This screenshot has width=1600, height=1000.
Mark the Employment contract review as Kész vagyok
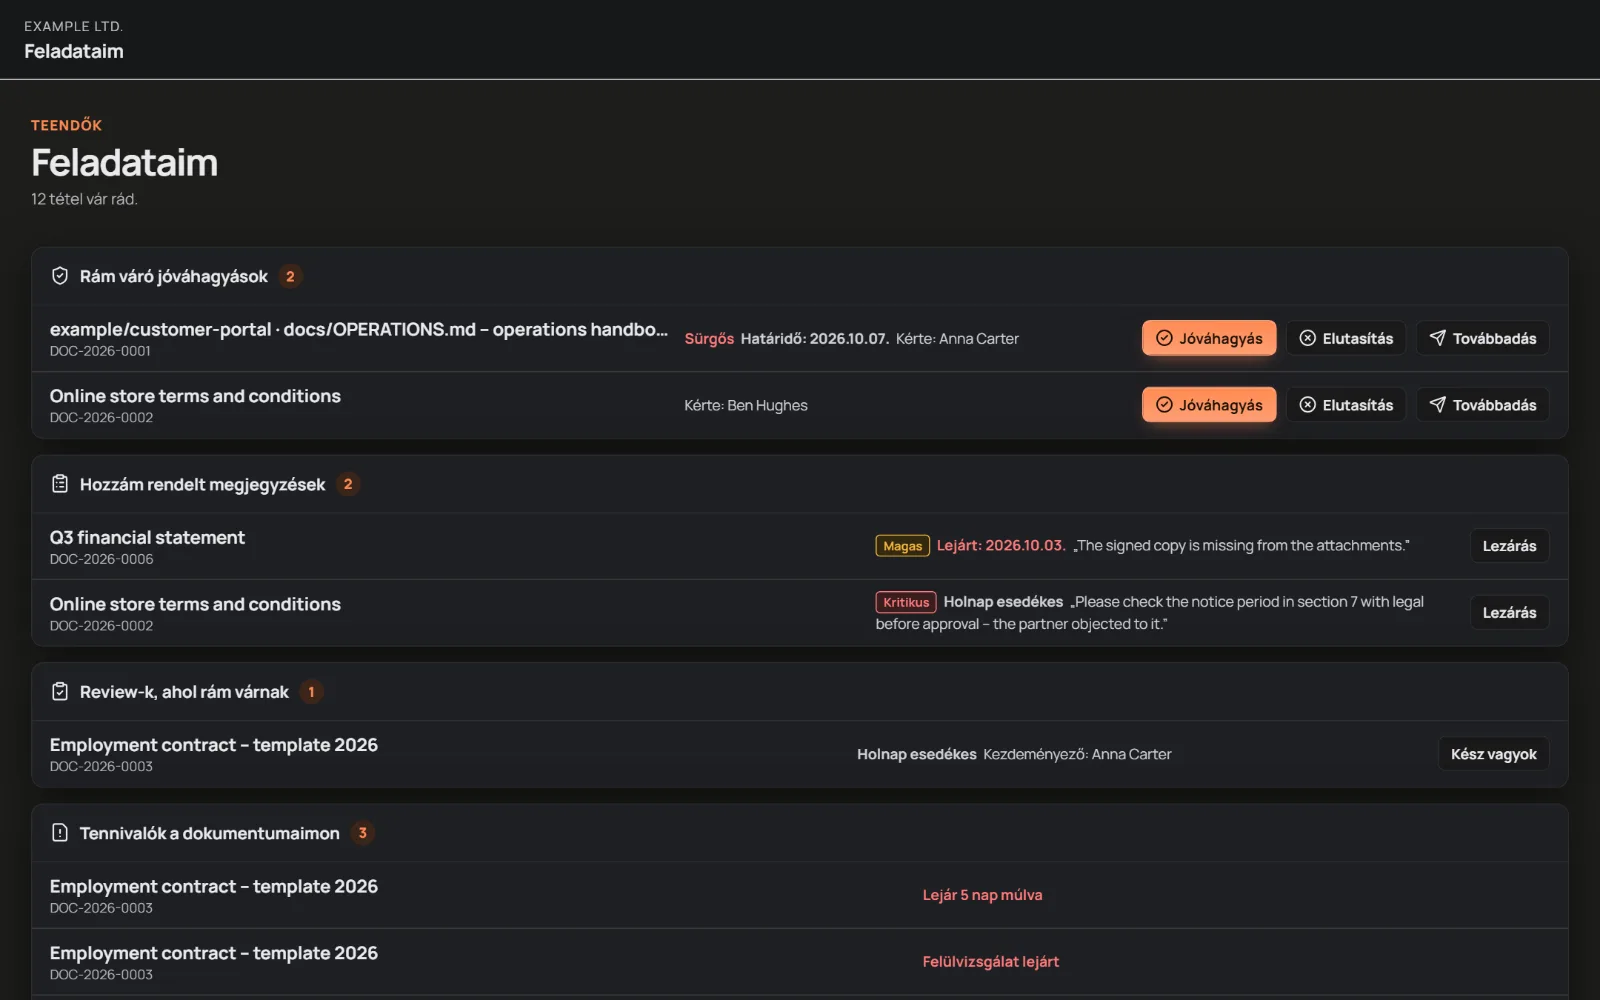(x=1493, y=754)
